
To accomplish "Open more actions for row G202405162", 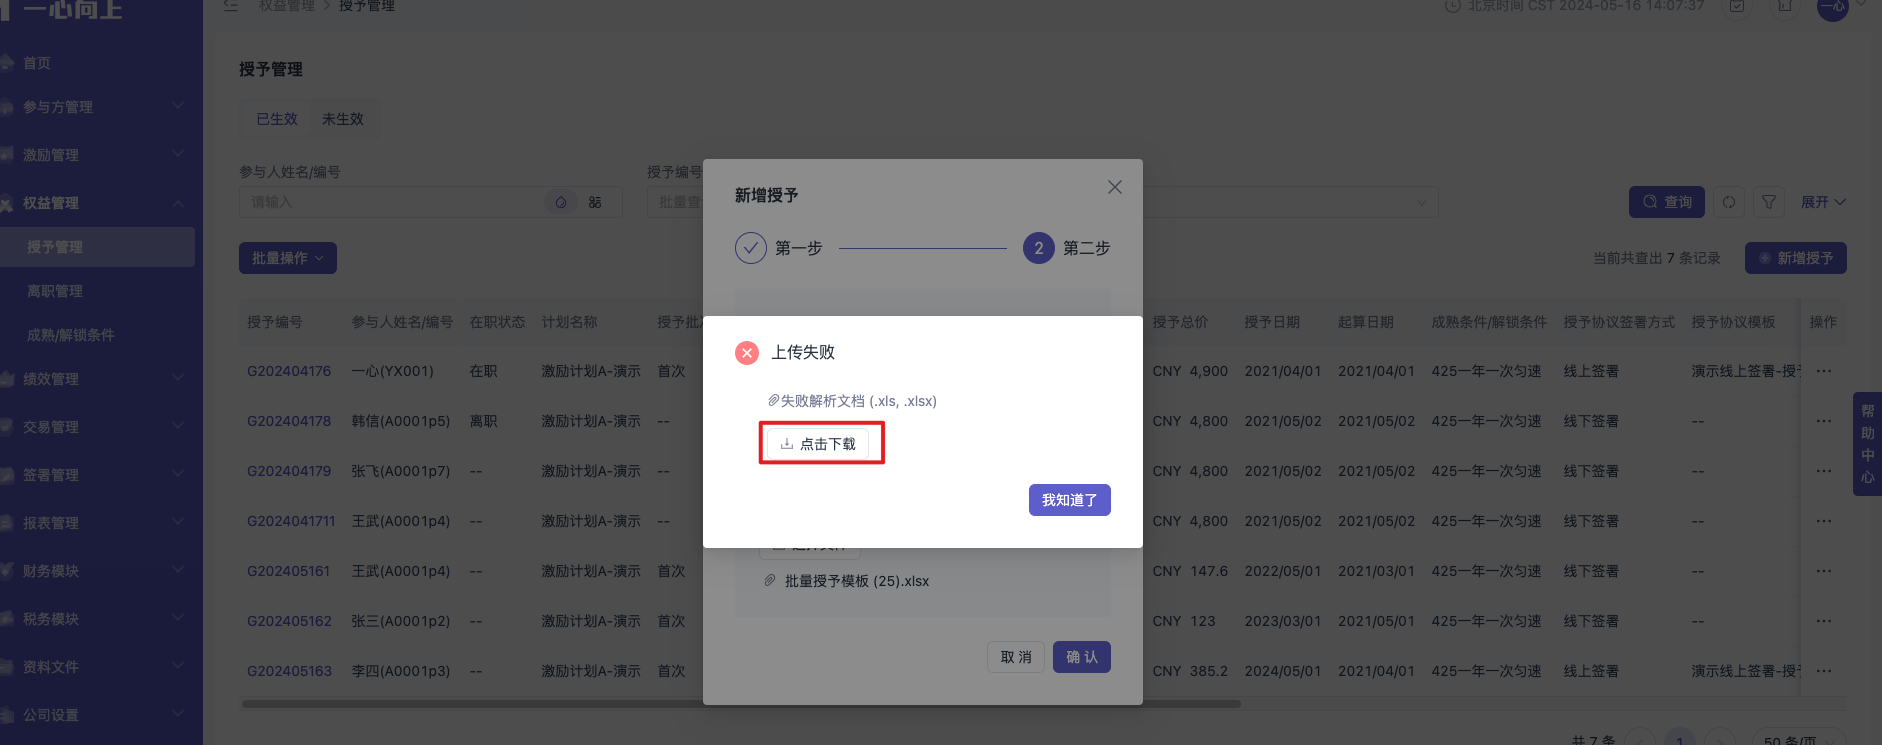I will click(x=1824, y=621).
